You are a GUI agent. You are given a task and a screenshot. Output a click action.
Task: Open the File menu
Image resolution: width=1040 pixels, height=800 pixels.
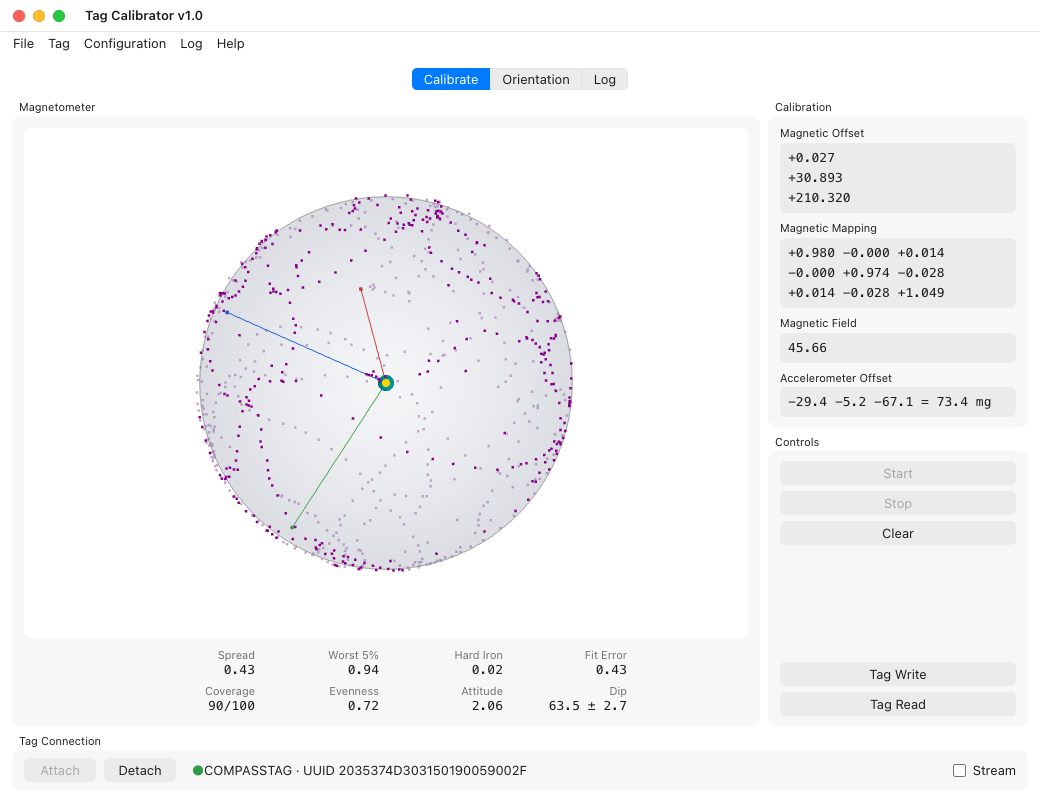23,44
